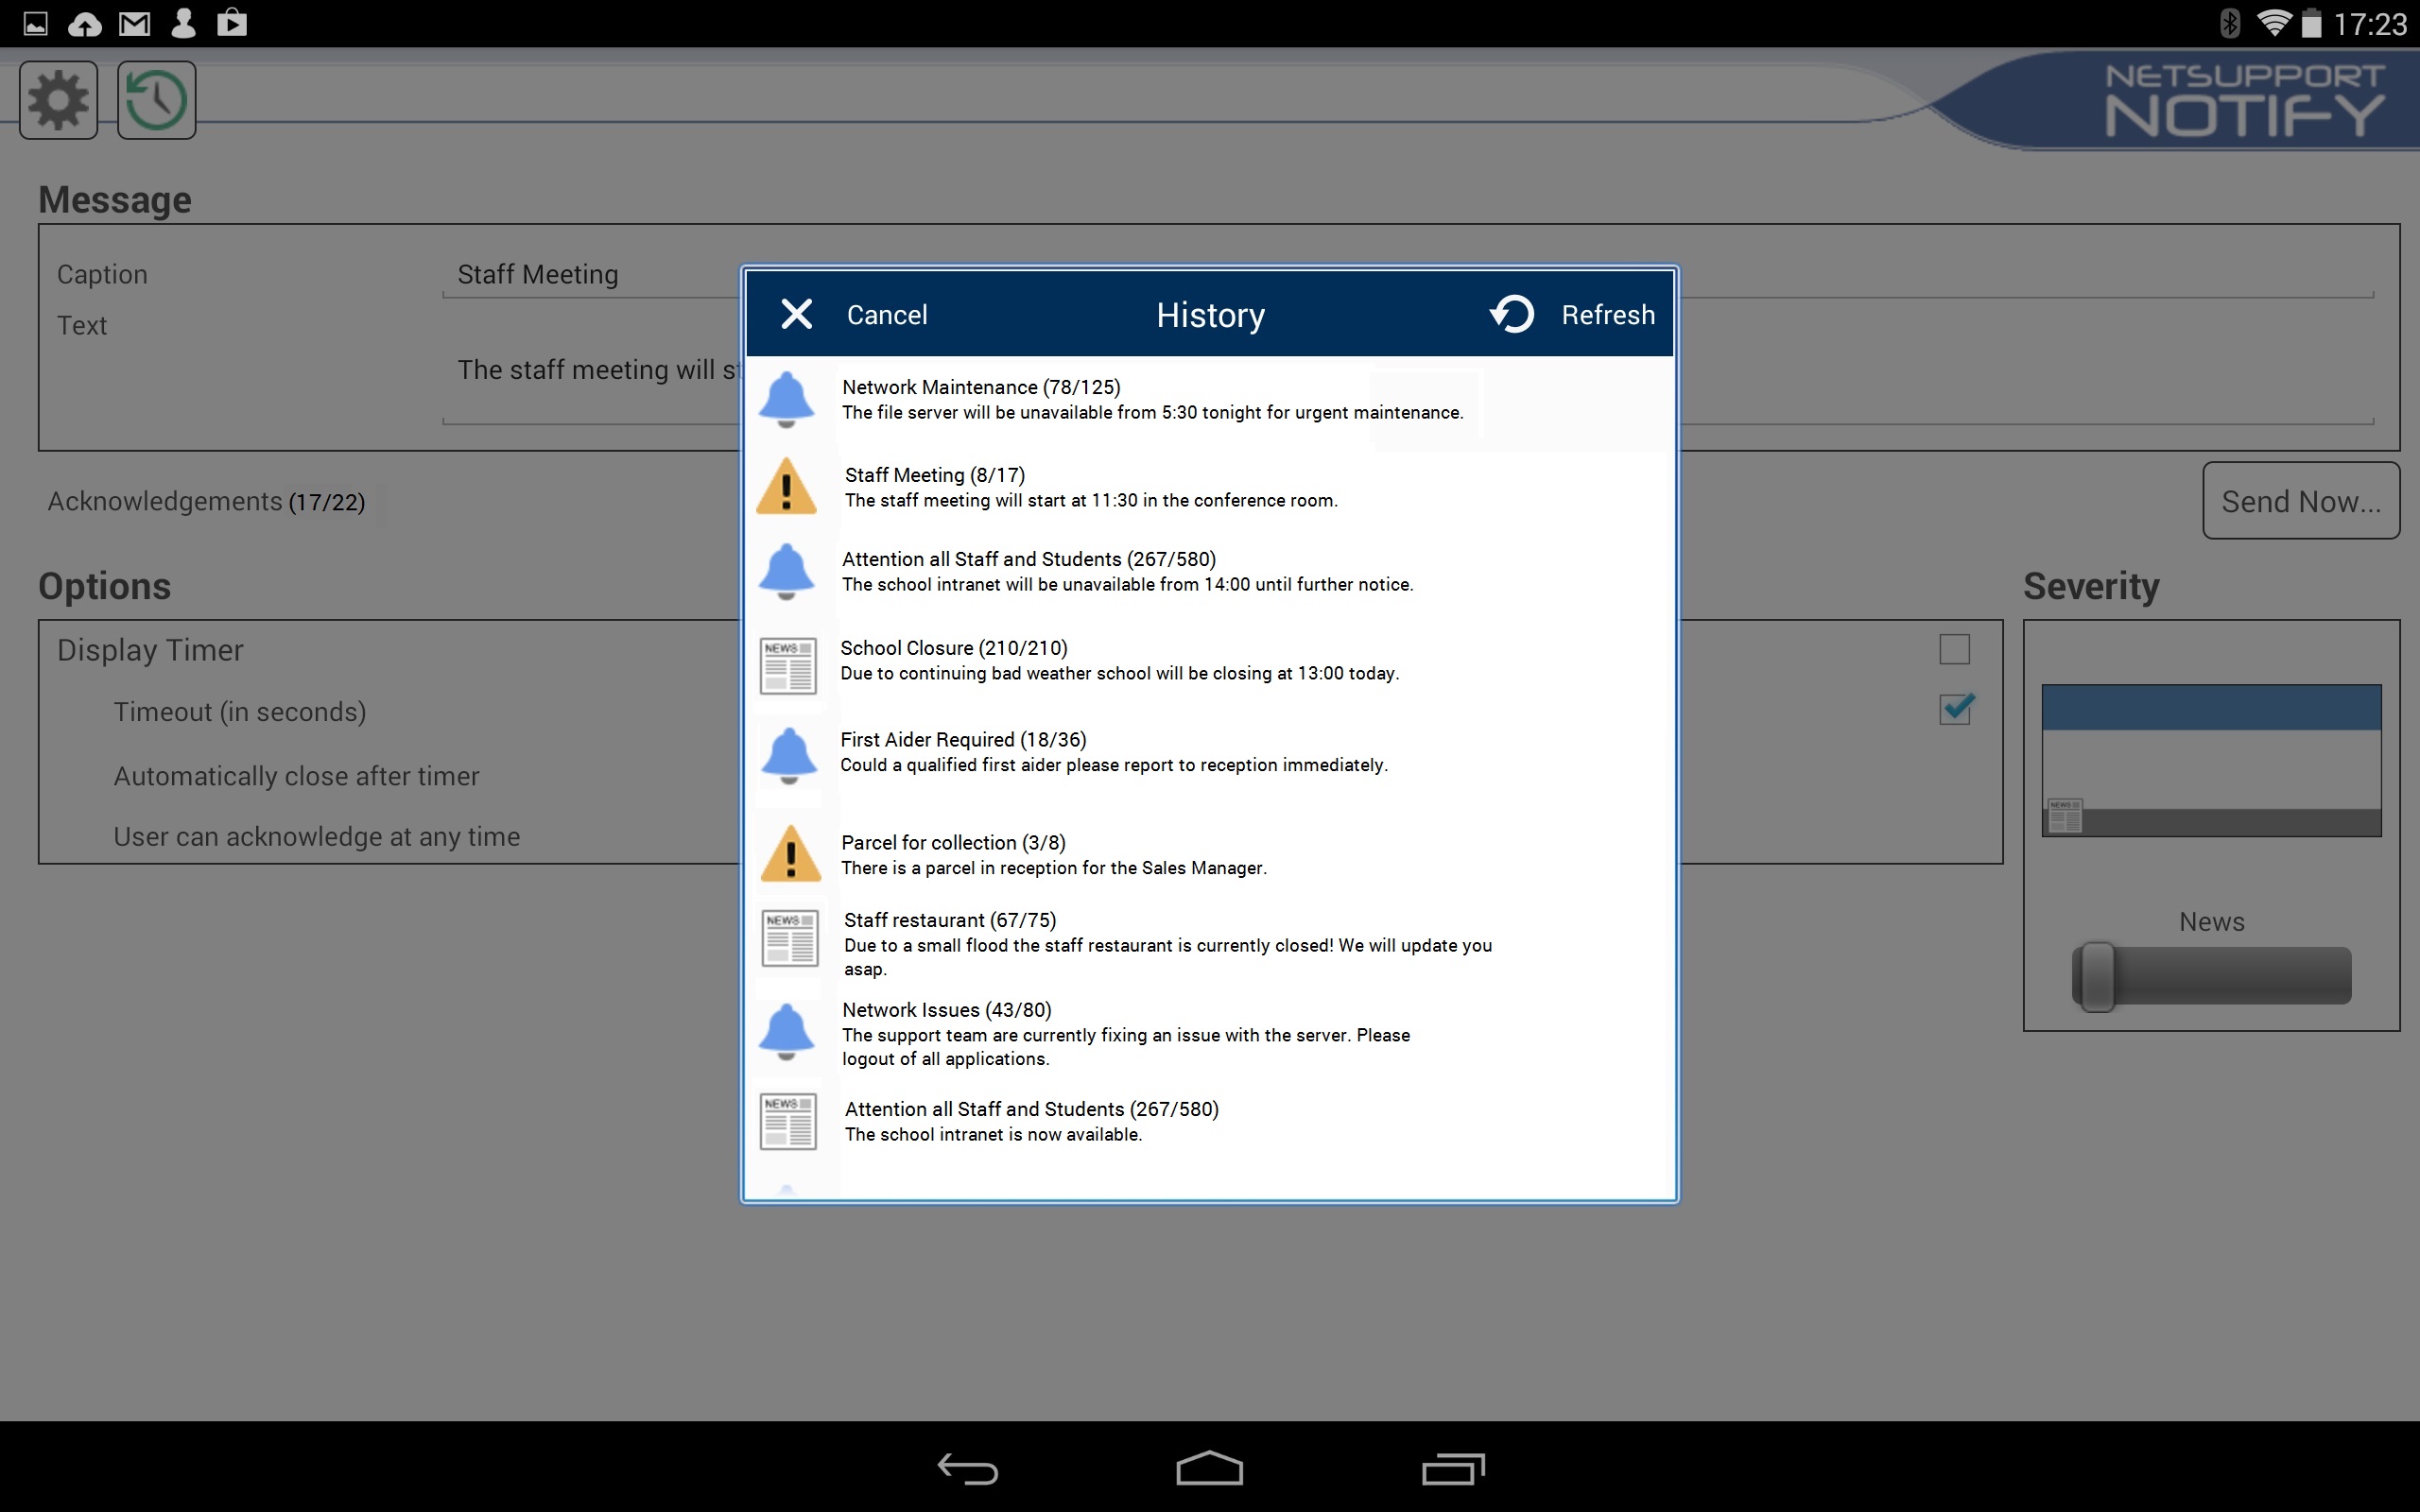This screenshot has width=2420, height=1512.
Task: Click the warning triangle beside Parcel for collection
Action: (788, 853)
